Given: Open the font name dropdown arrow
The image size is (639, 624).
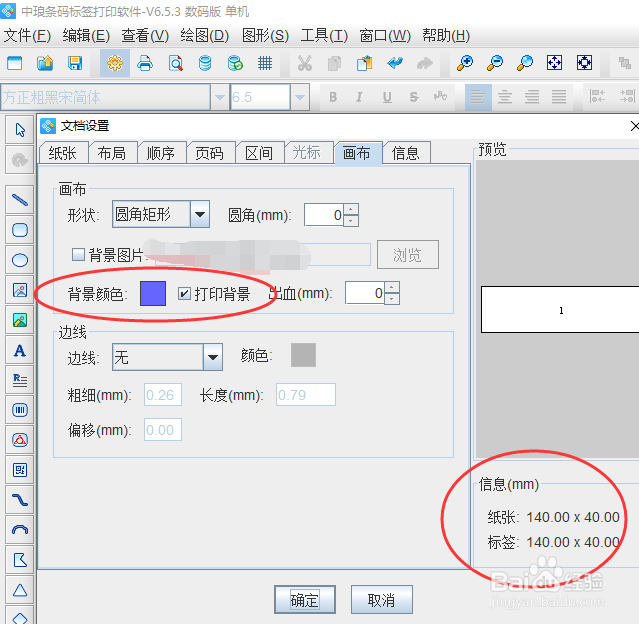Looking at the screenshot, I should 220,97.
